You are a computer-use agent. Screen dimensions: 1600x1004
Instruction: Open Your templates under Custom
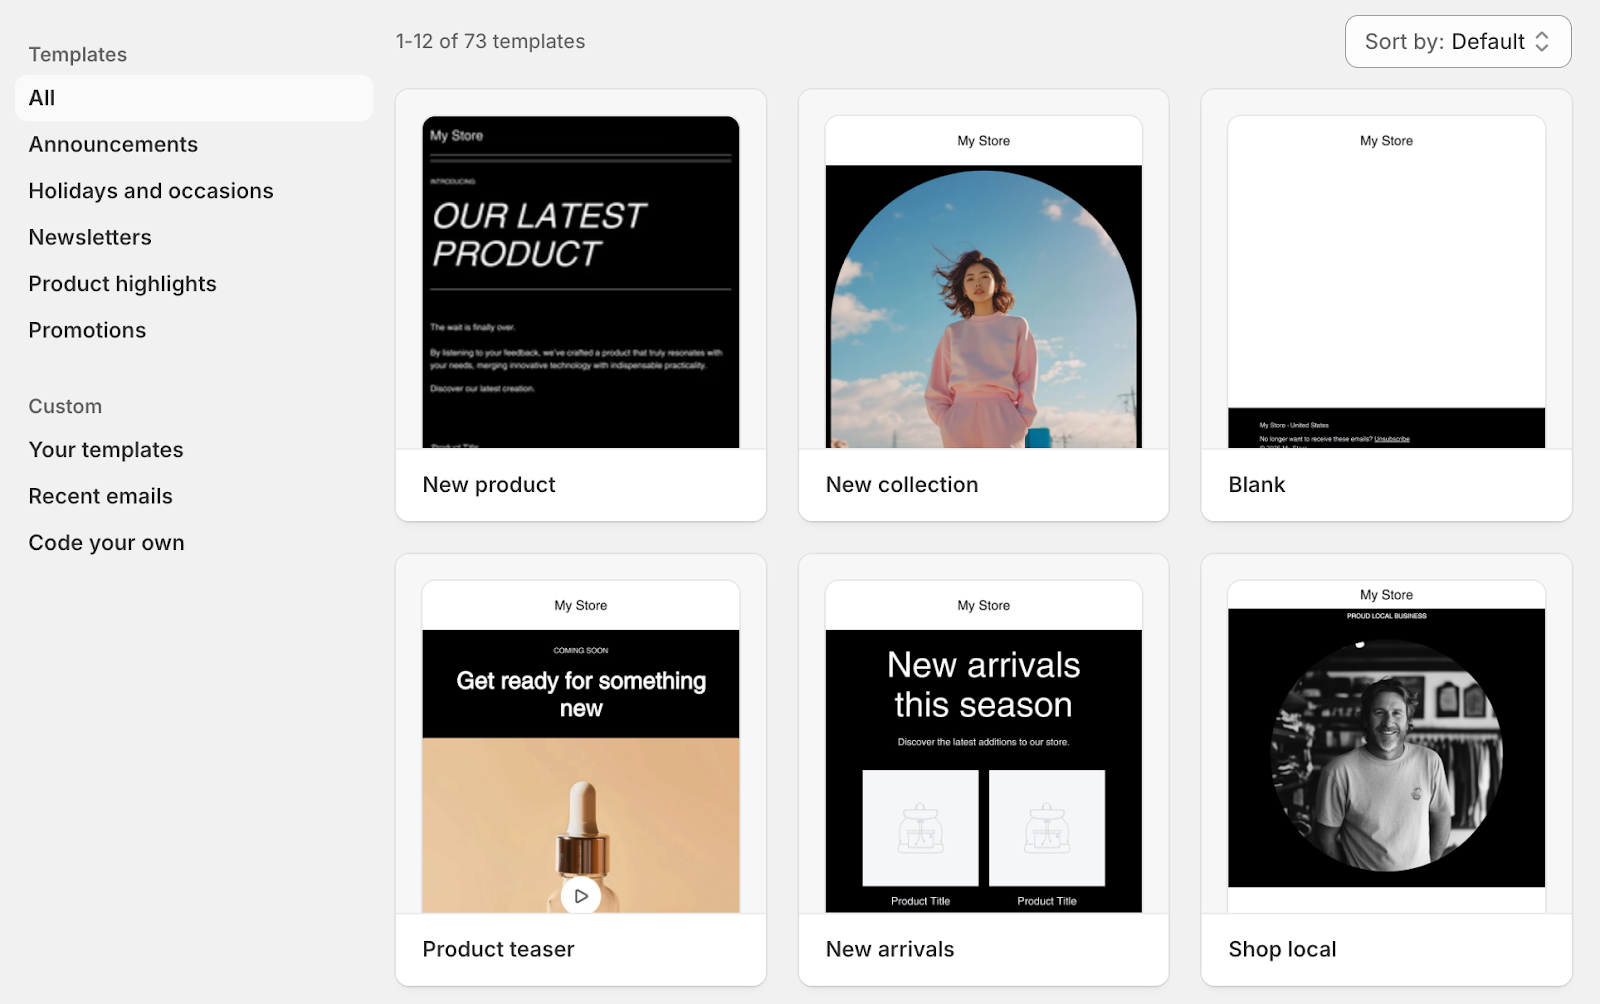click(x=106, y=450)
